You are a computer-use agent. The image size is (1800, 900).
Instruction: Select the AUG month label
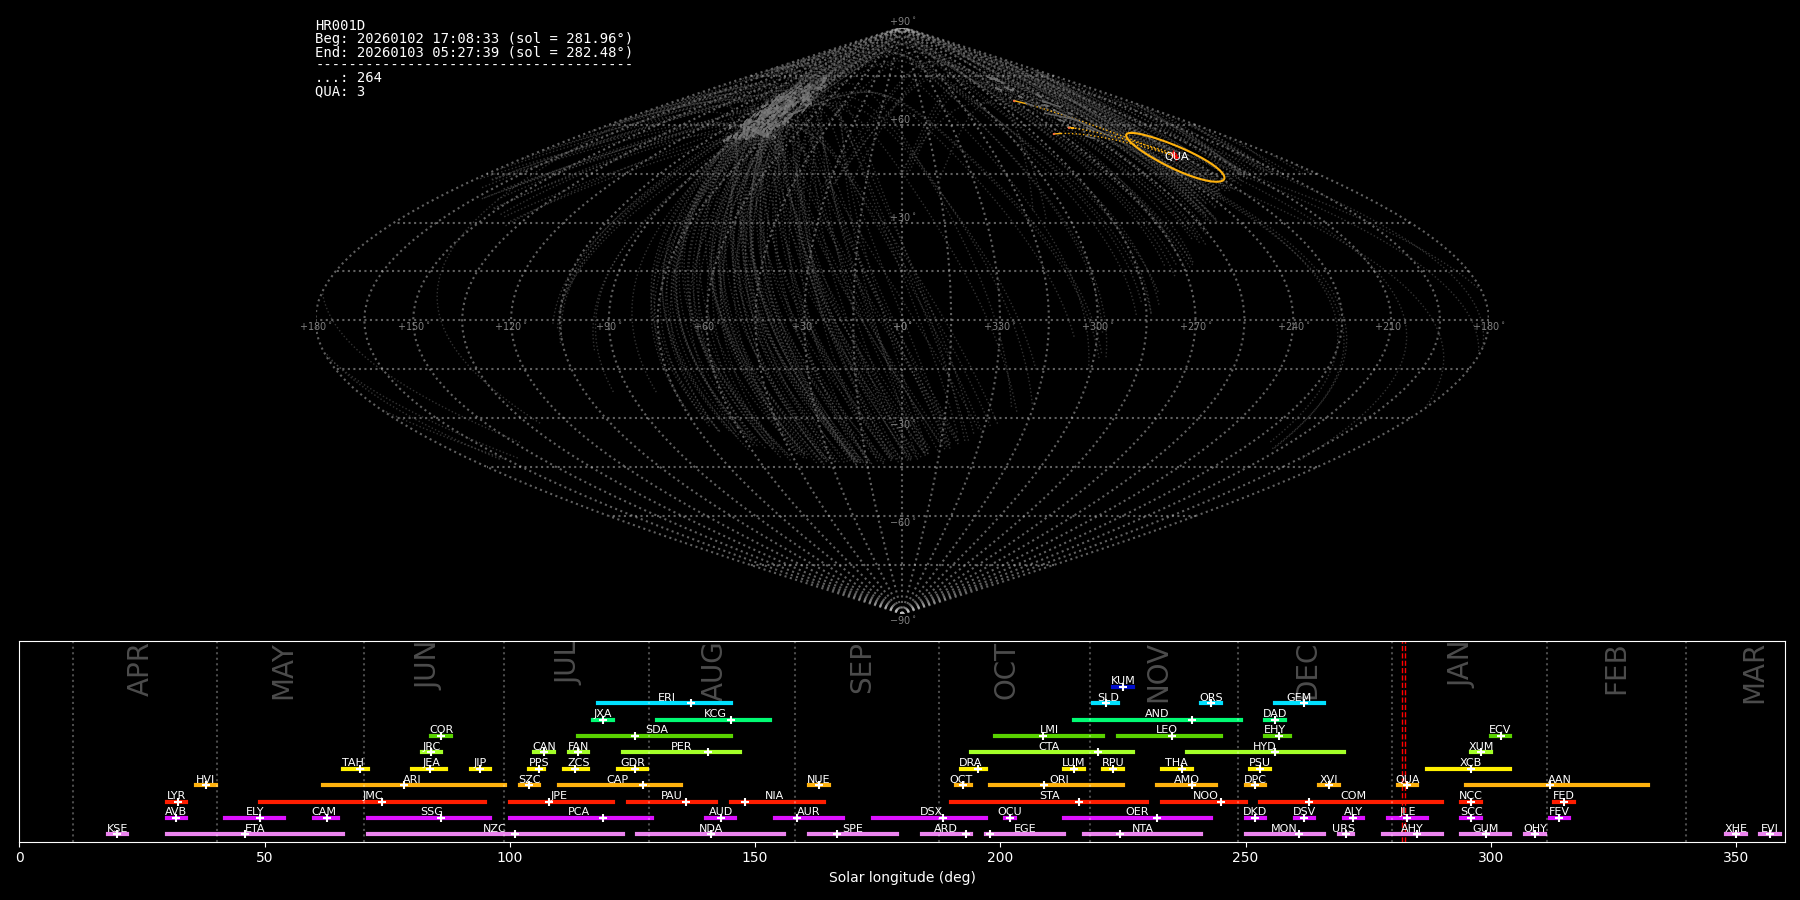tap(711, 672)
